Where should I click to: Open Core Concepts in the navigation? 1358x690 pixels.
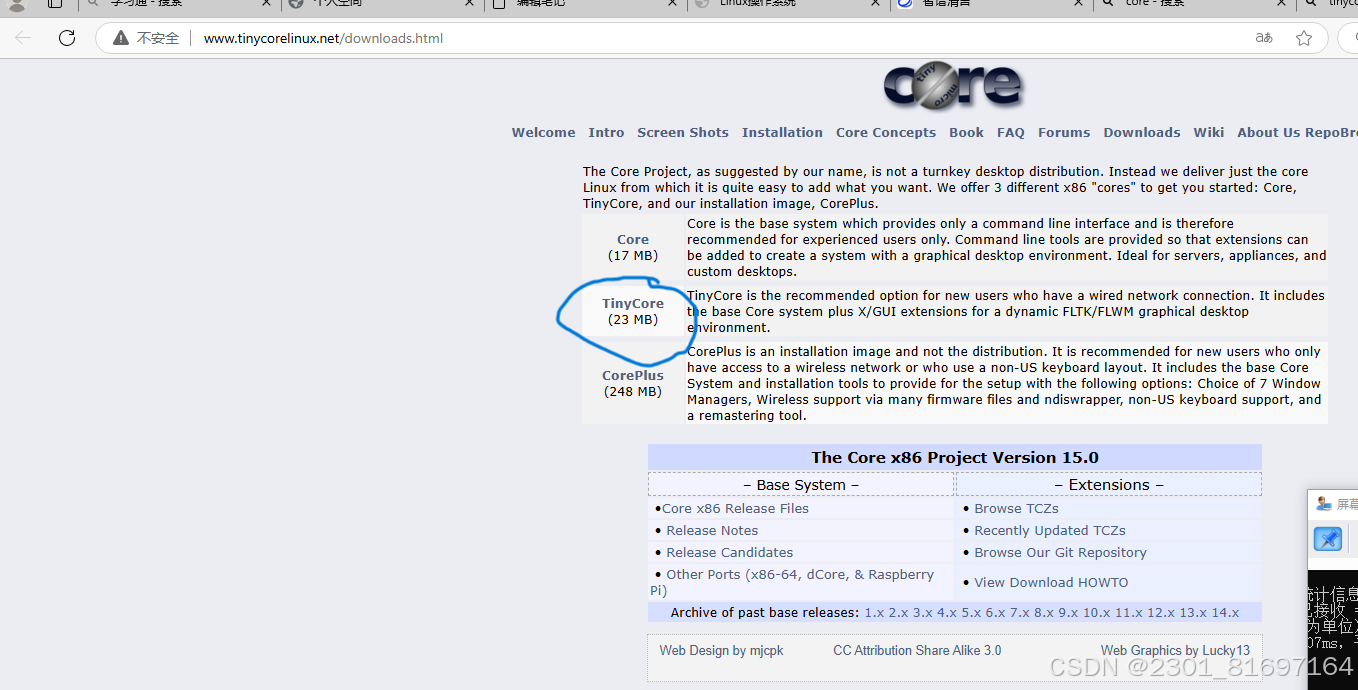coord(886,132)
